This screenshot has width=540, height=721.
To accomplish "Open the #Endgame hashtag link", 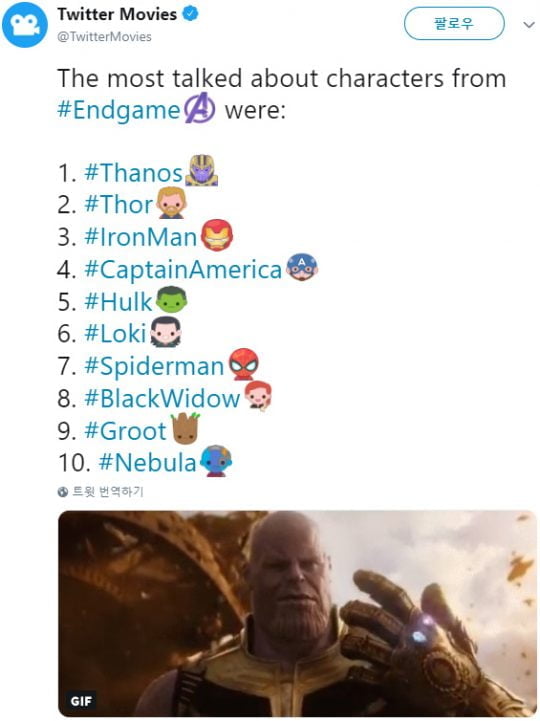I will pyautogui.click(x=119, y=110).
